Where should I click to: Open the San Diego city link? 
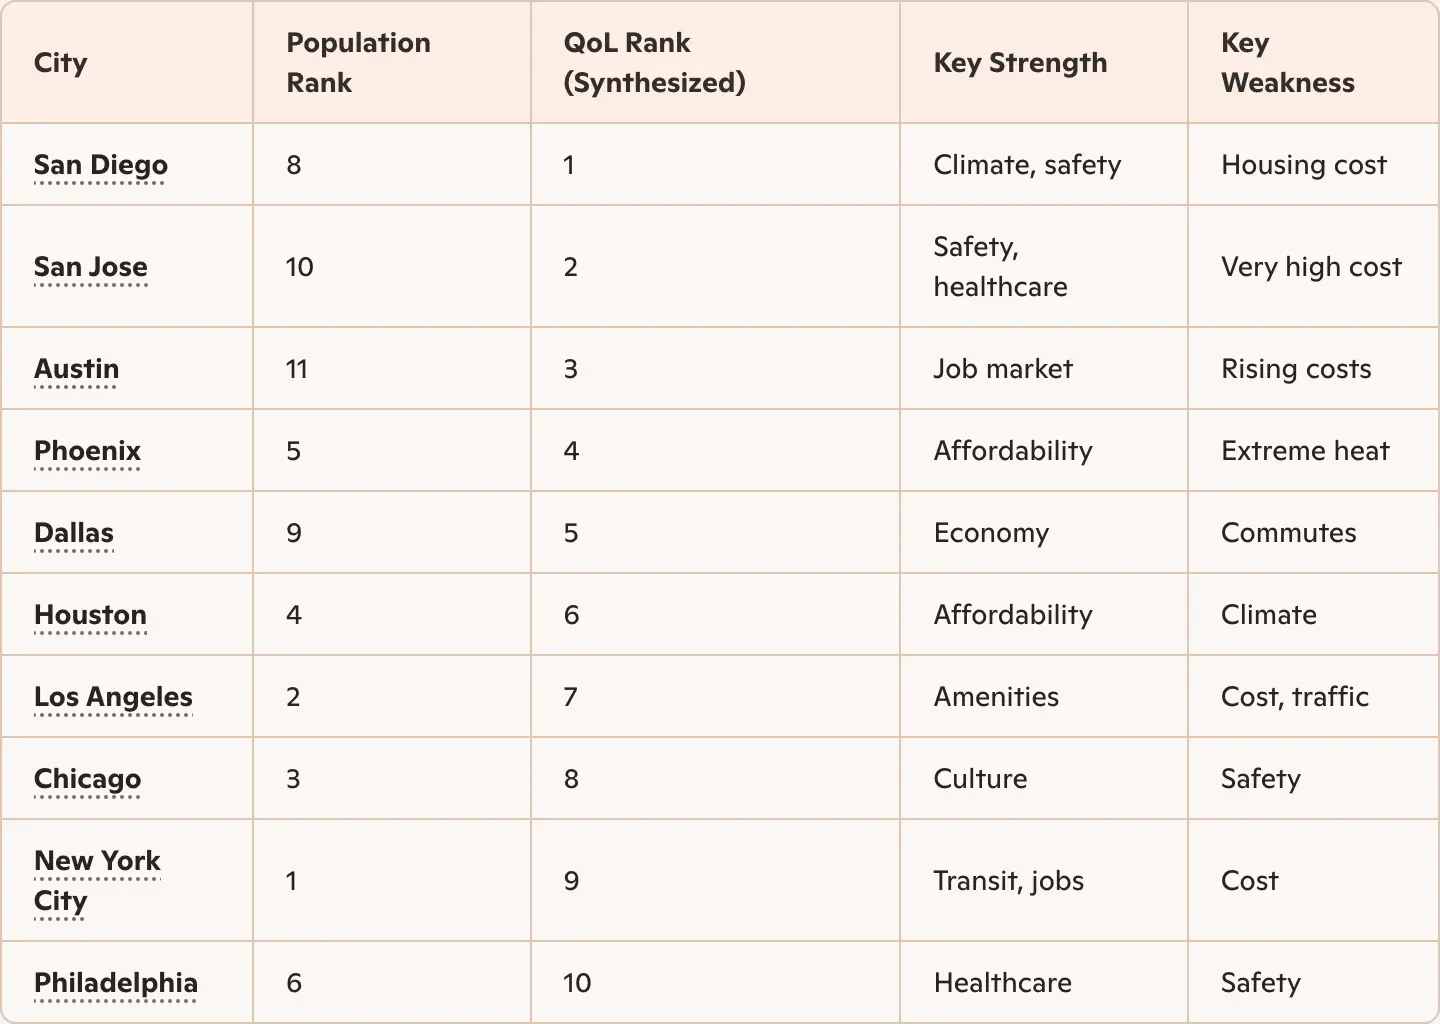point(100,165)
